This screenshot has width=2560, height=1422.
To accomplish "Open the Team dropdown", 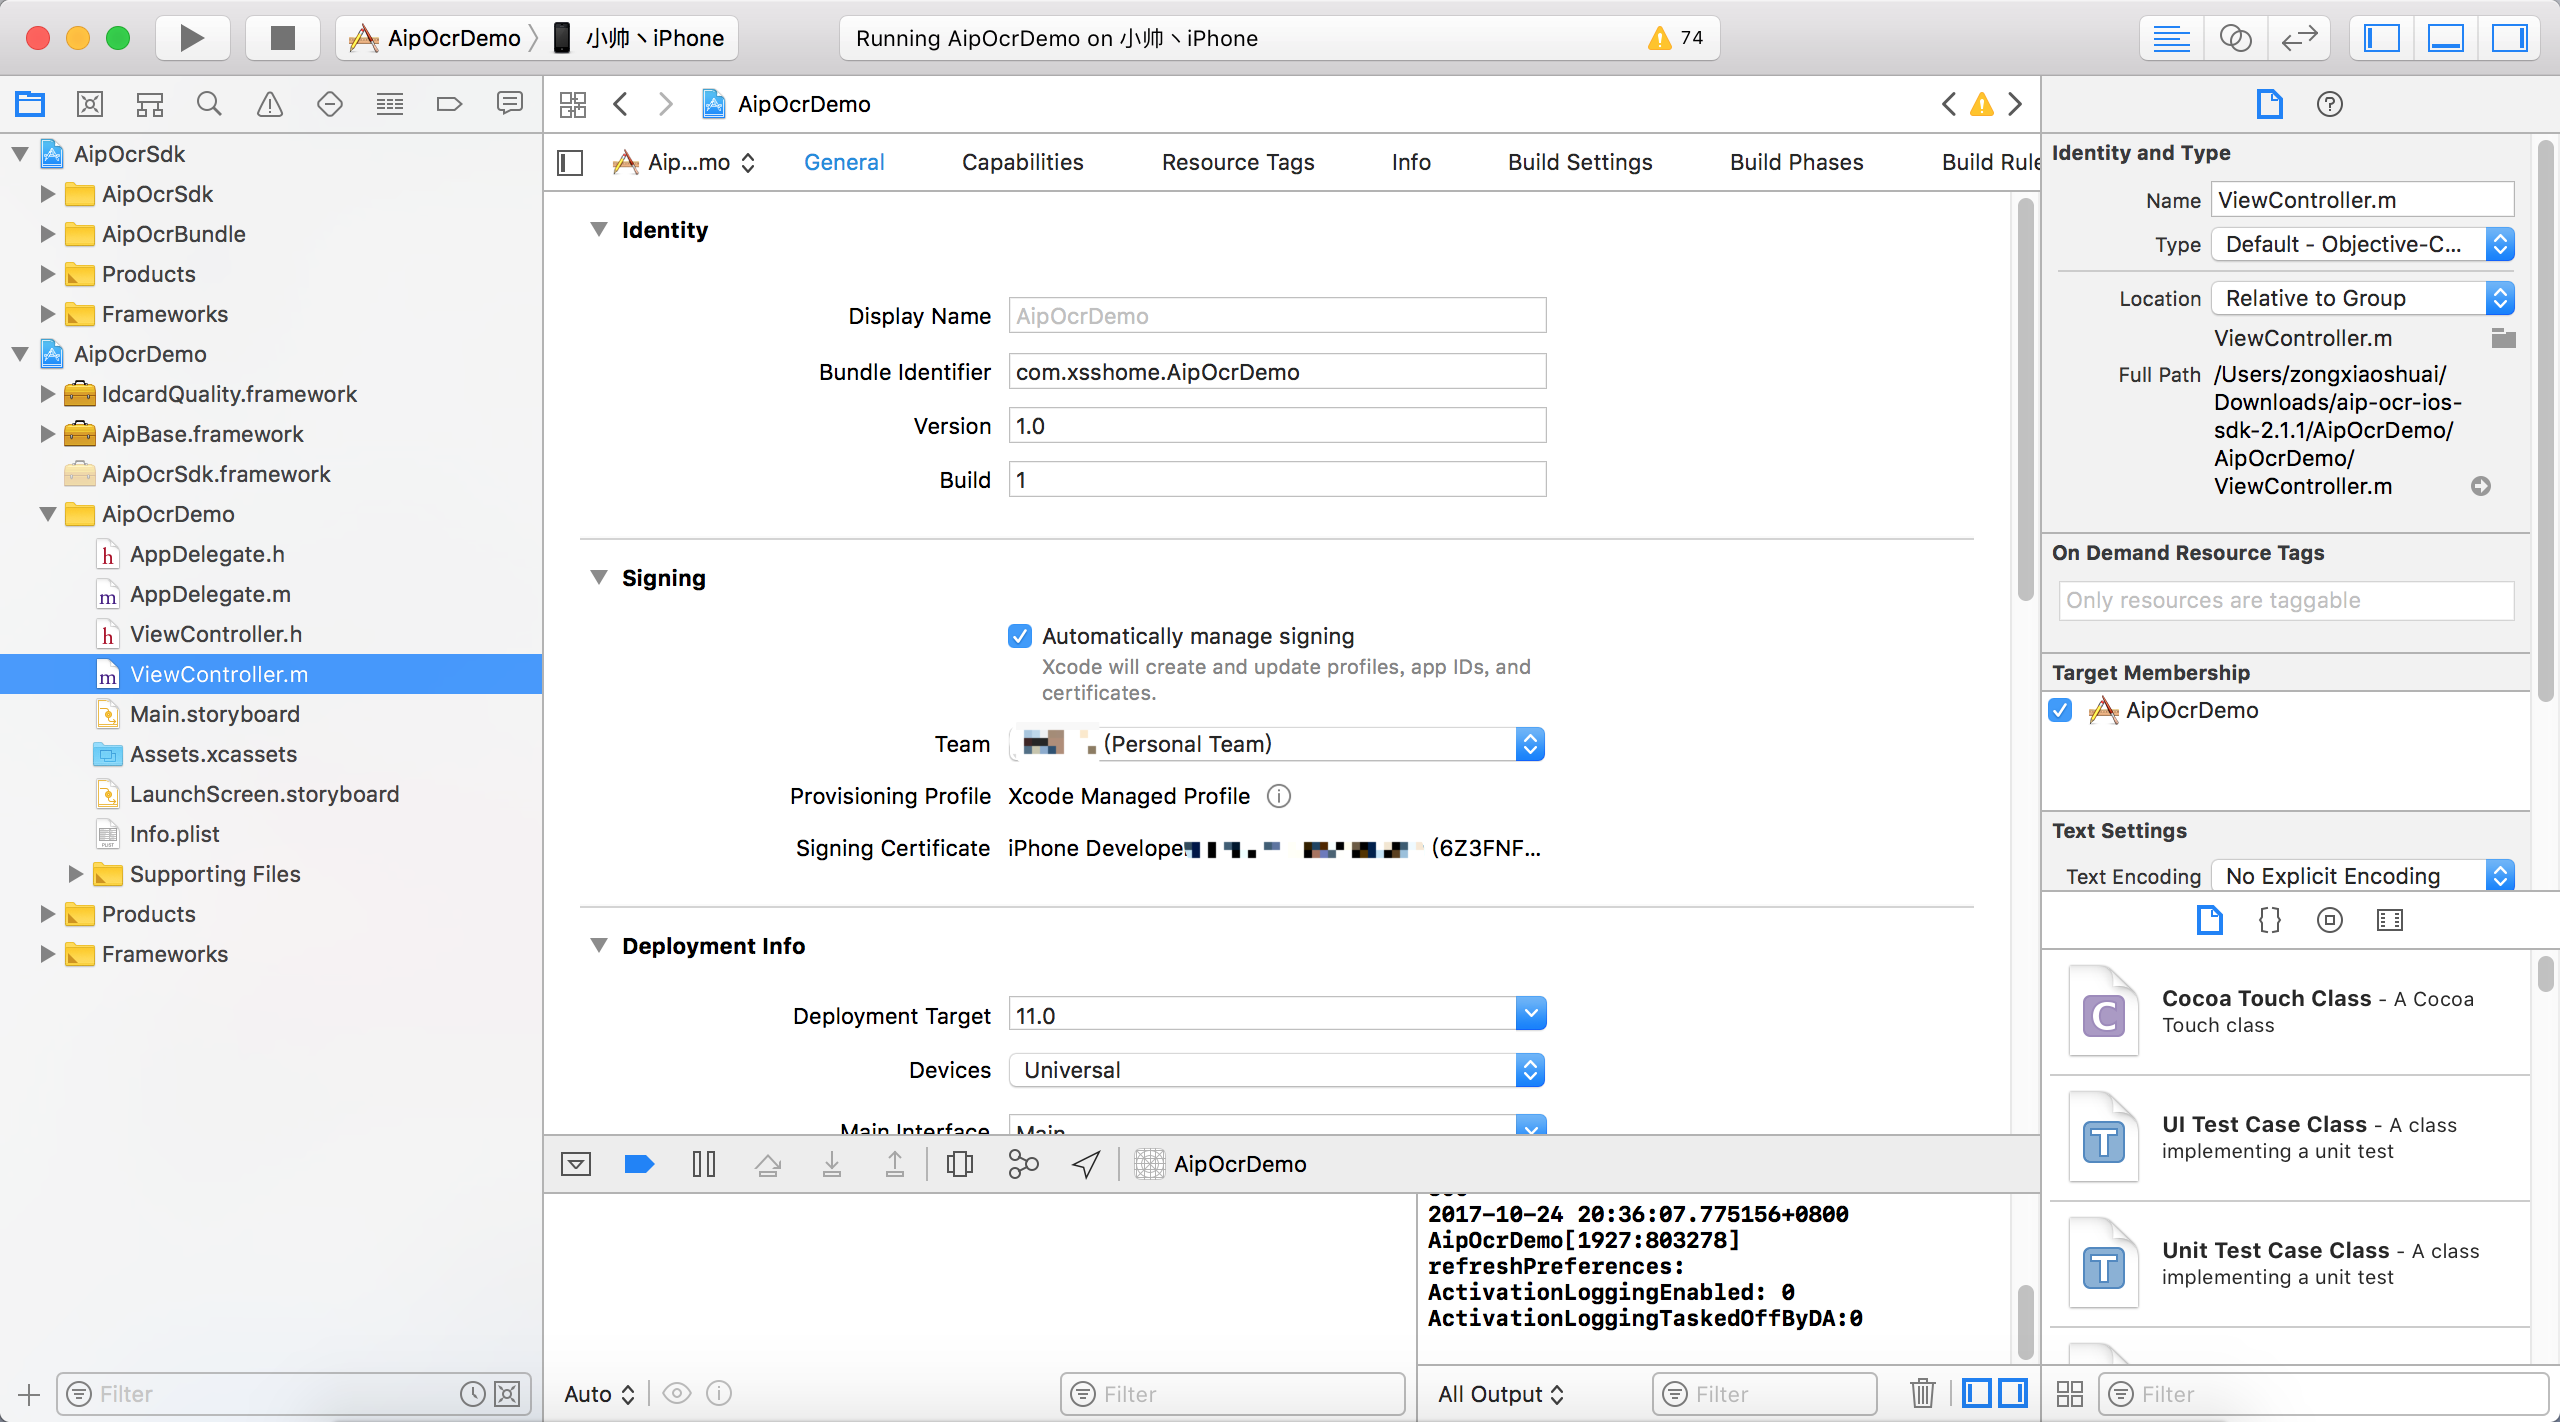I will coord(1278,744).
